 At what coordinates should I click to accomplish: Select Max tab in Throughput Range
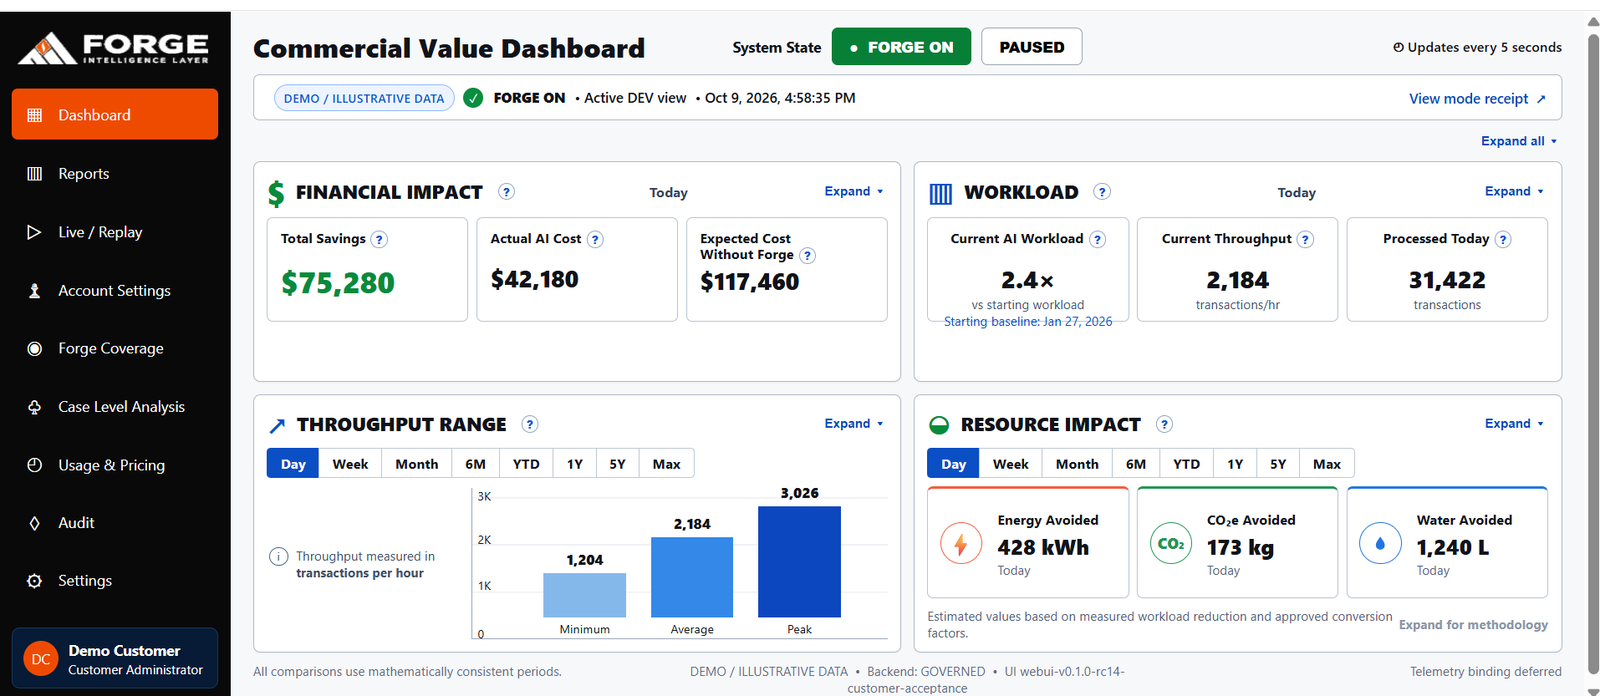666,464
